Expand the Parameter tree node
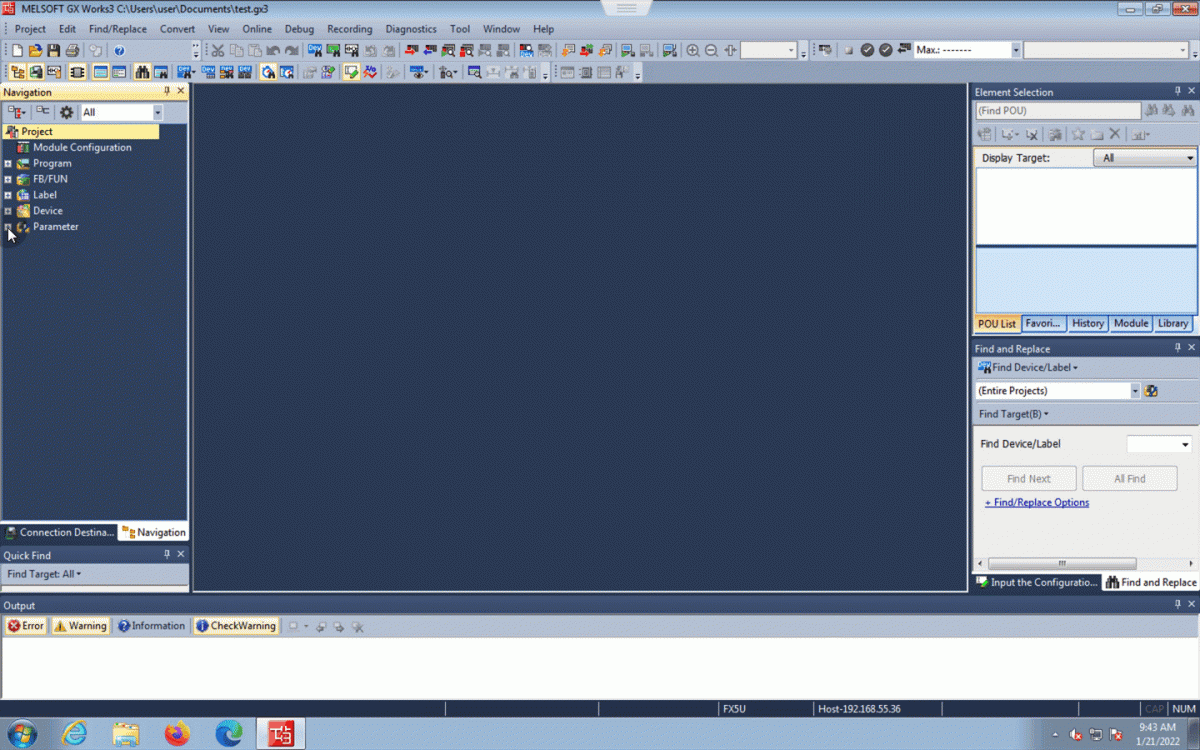This screenshot has width=1200, height=750. pyautogui.click(x=8, y=227)
